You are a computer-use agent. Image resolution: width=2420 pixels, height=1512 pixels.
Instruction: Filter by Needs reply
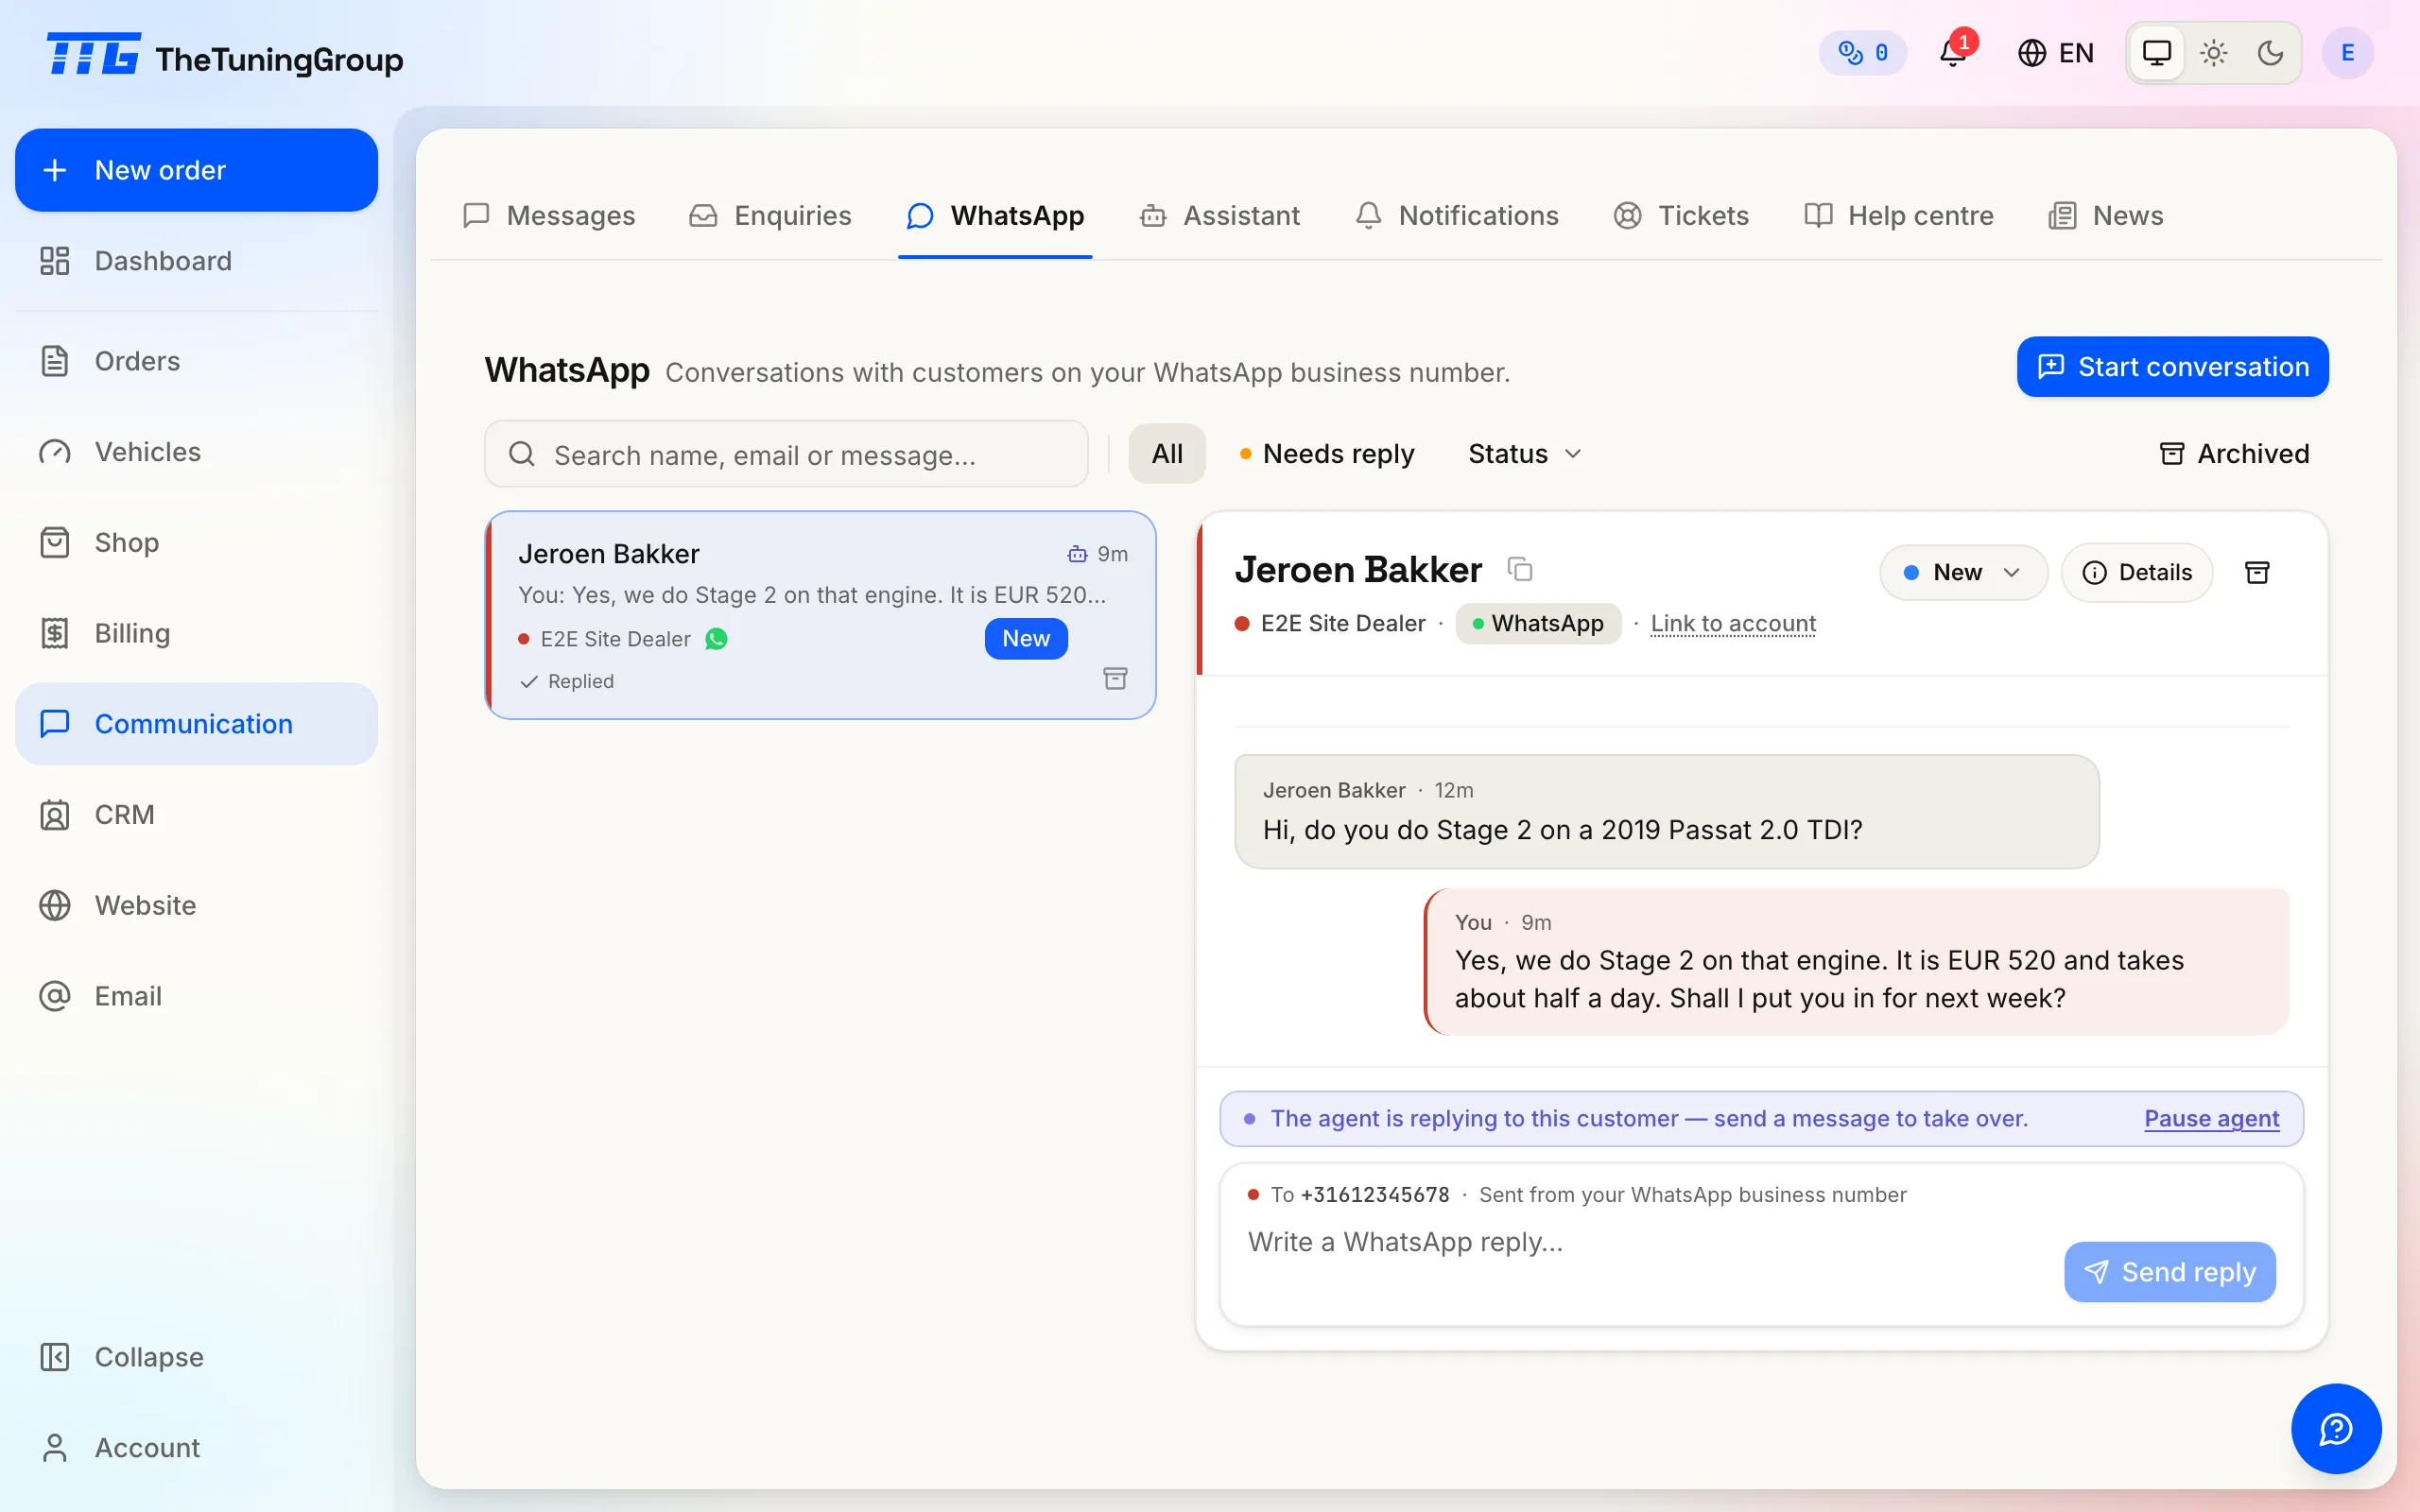(1327, 454)
